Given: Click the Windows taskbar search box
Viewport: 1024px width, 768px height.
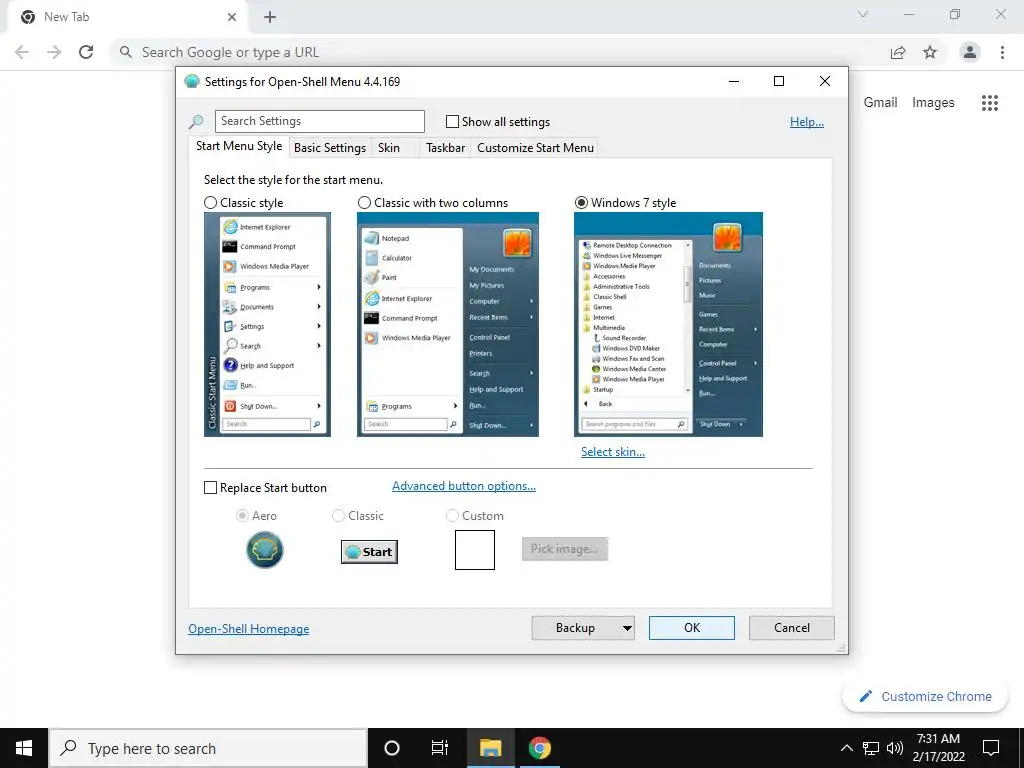Looking at the screenshot, I should tap(208, 748).
